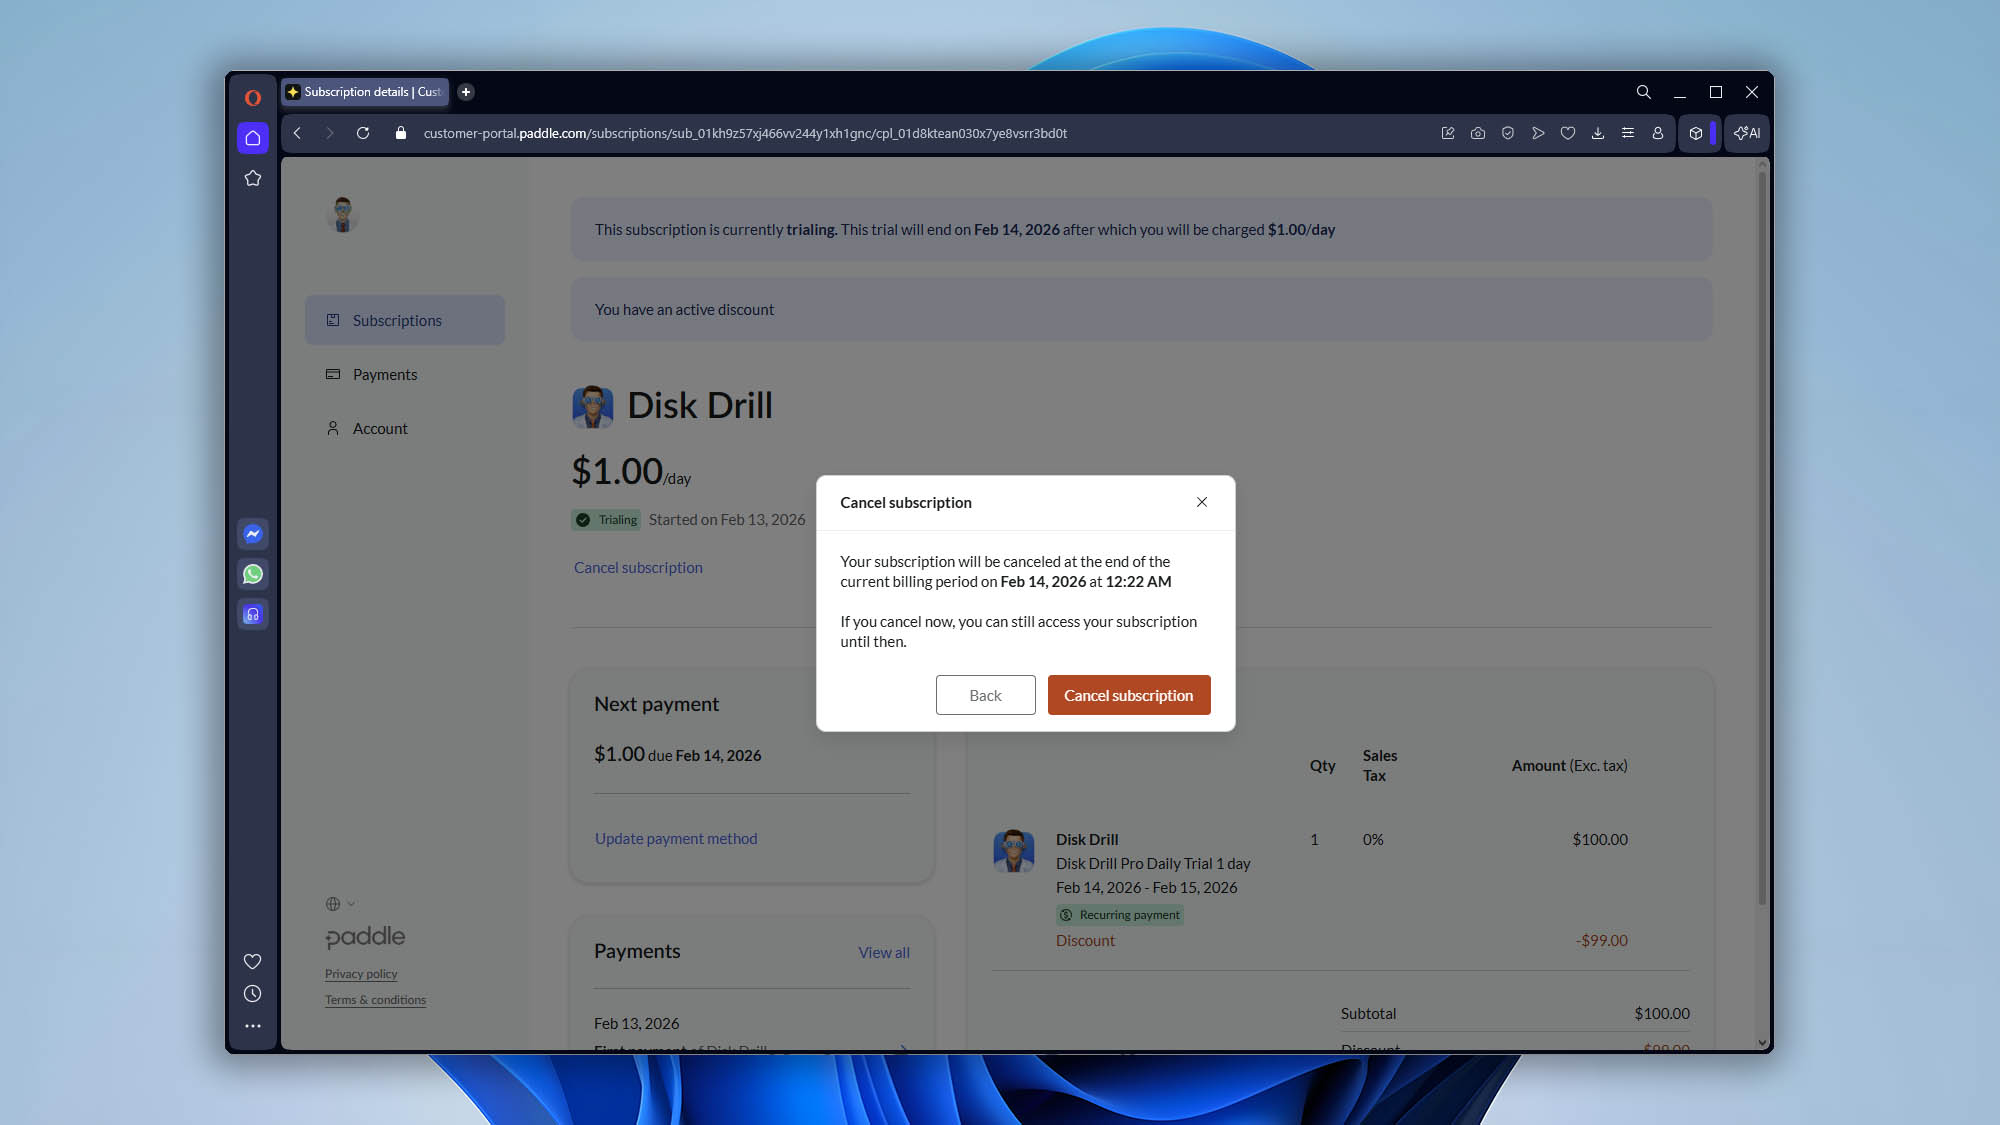Close the Cancel subscription dialog
The height and width of the screenshot is (1125, 2000).
coord(1202,502)
